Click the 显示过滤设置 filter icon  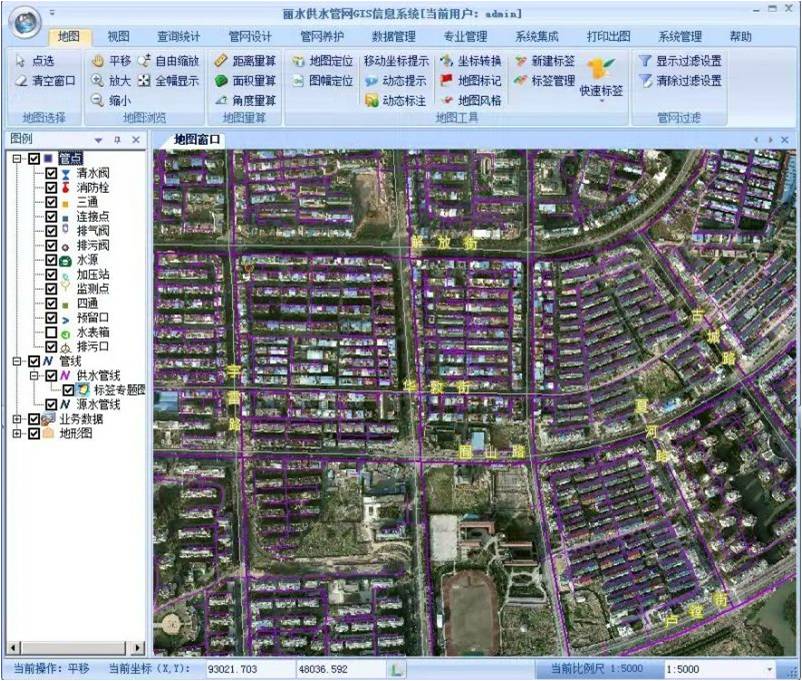(x=645, y=61)
